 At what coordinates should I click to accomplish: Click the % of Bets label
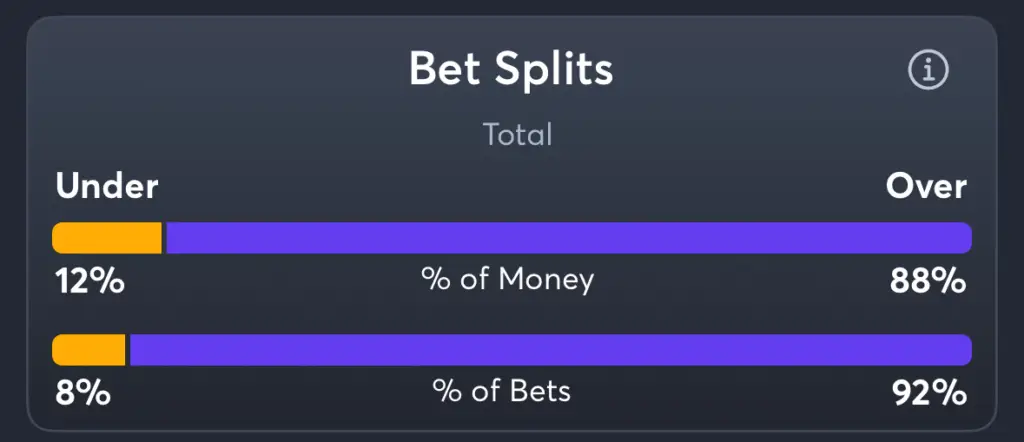(502, 392)
